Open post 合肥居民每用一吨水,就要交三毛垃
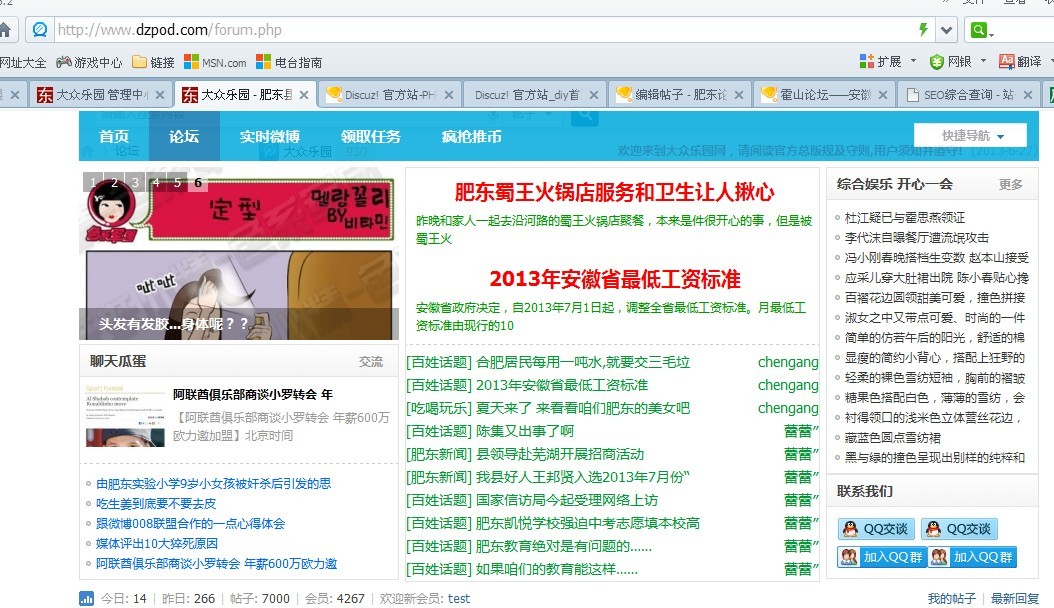Screen dimensions: 1054x608 [x=583, y=362]
